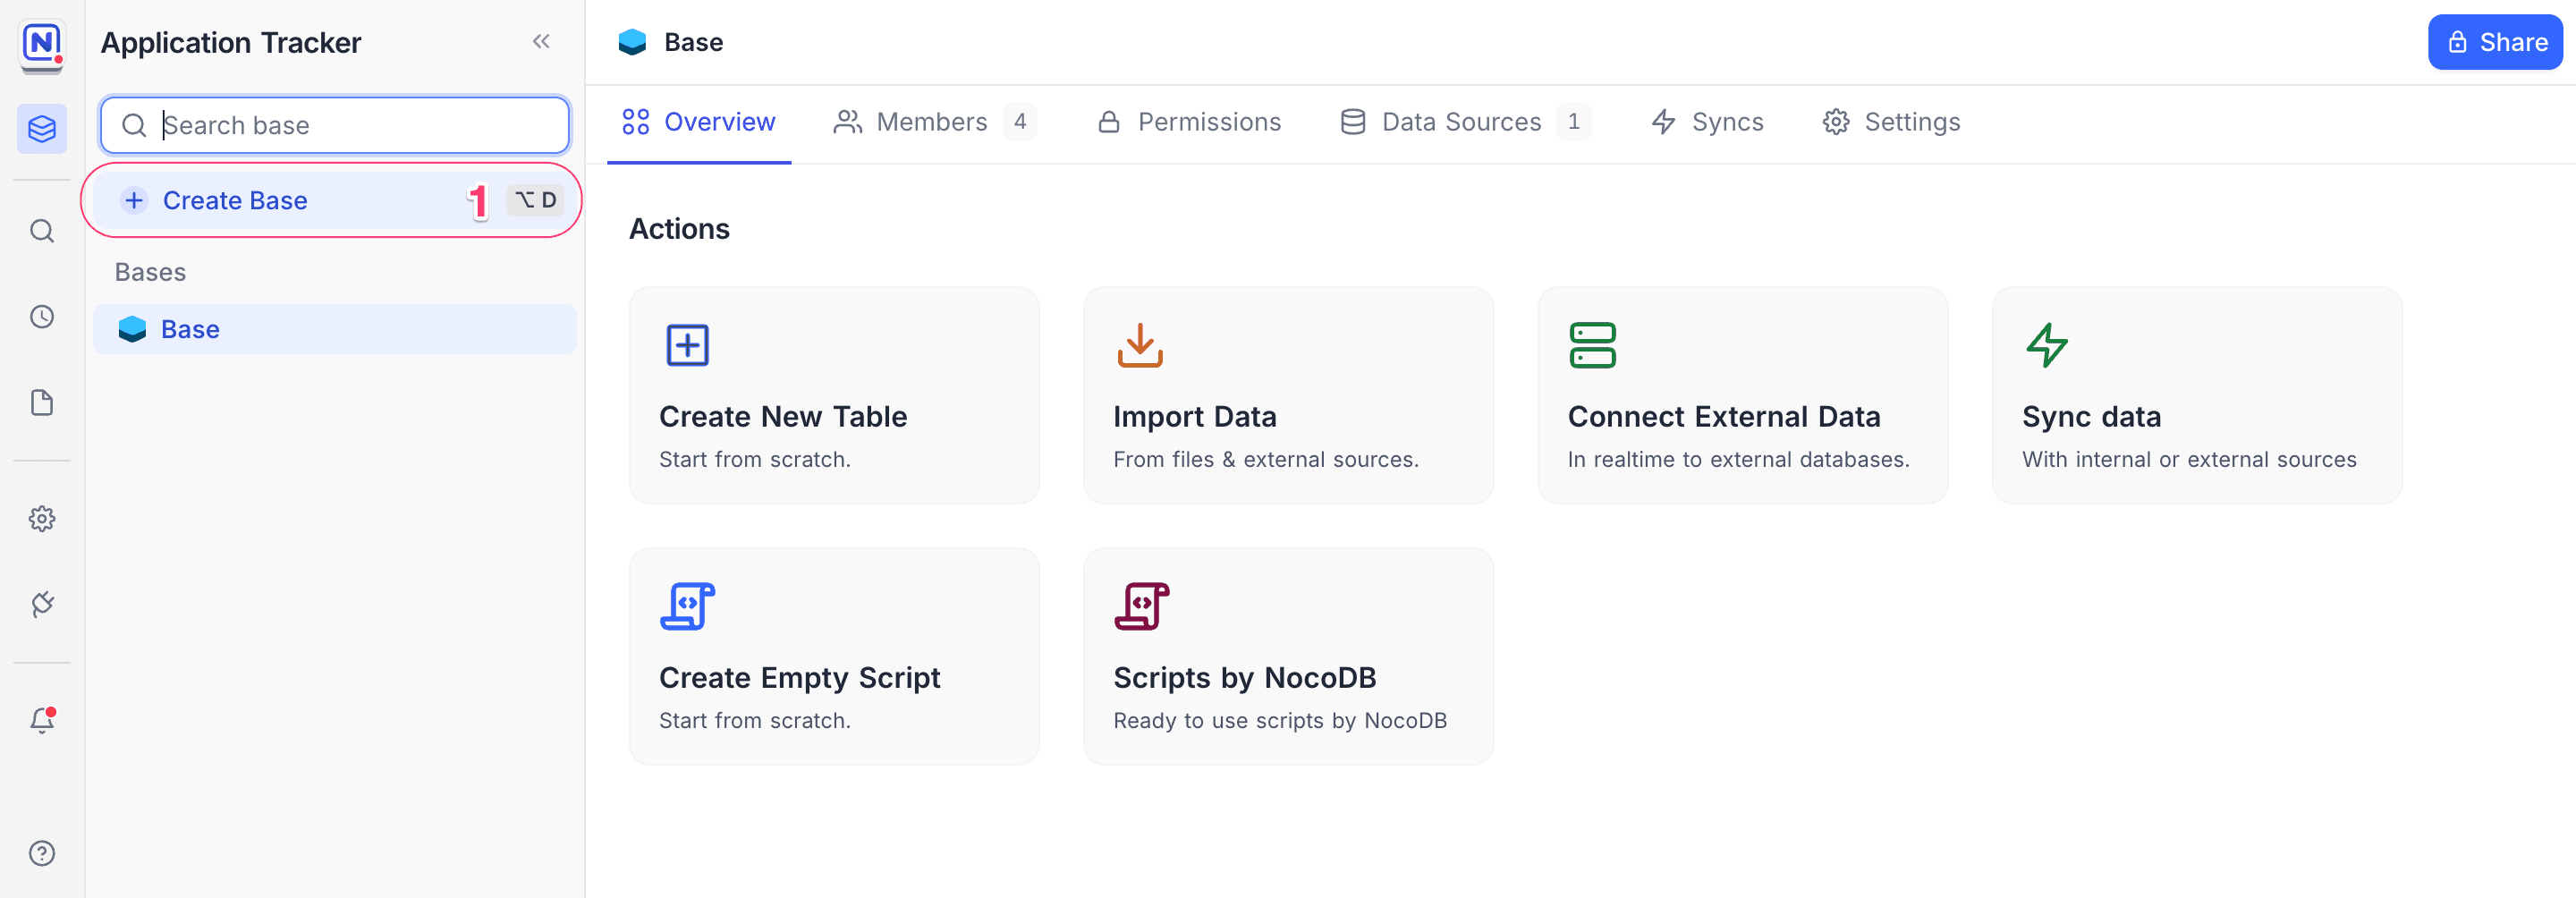Click the plug integrations icon
Viewport: 2576px width, 898px height.
[x=42, y=604]
